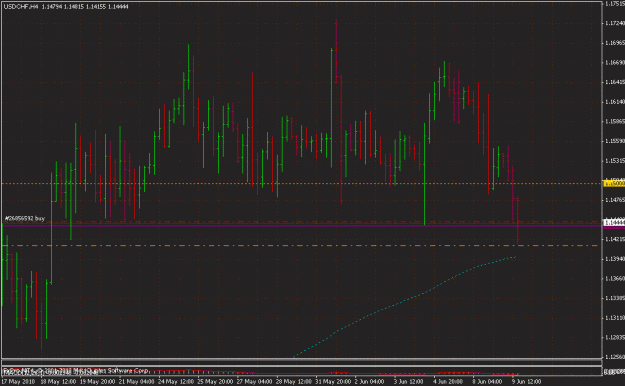Click the teal dotted moving average curve

tap(405, 300)
